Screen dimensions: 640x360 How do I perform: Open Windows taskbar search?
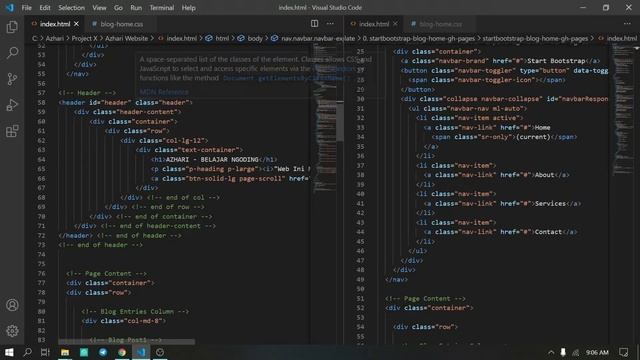(27, 352)
